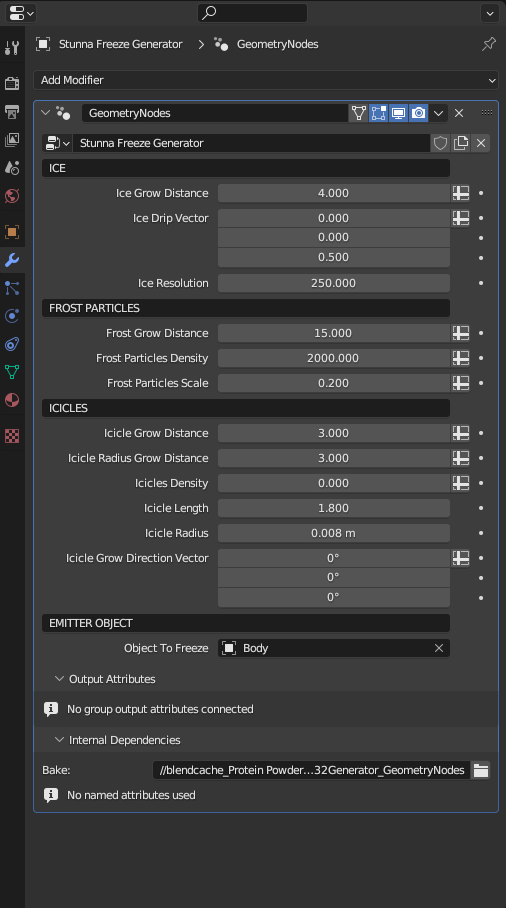Clear the Body object from Object To Freeze
506x908 pixels.
439,648
